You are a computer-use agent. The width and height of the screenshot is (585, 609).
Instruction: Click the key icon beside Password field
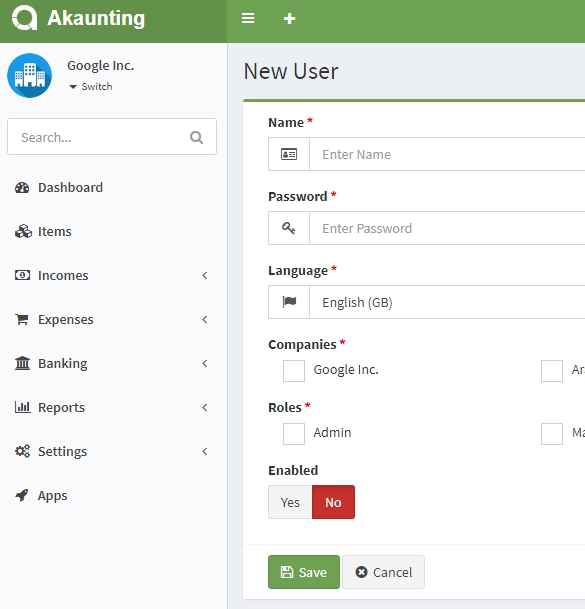click(288, 228)
